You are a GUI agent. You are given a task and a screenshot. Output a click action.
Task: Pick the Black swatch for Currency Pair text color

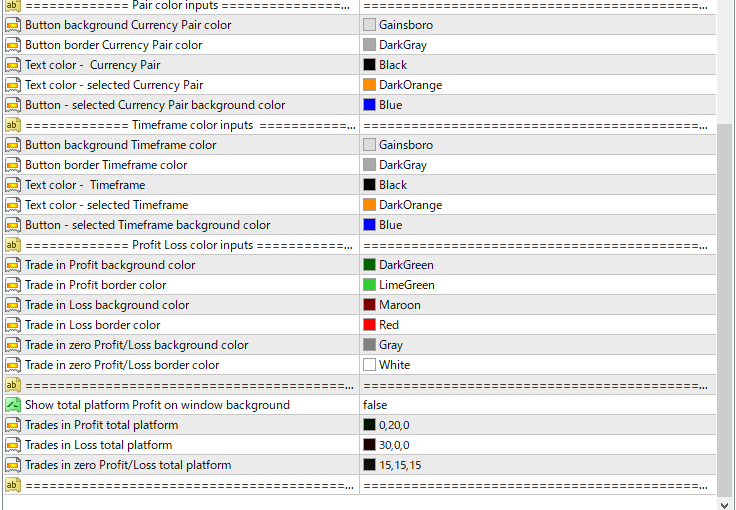[x=369, y=65]
